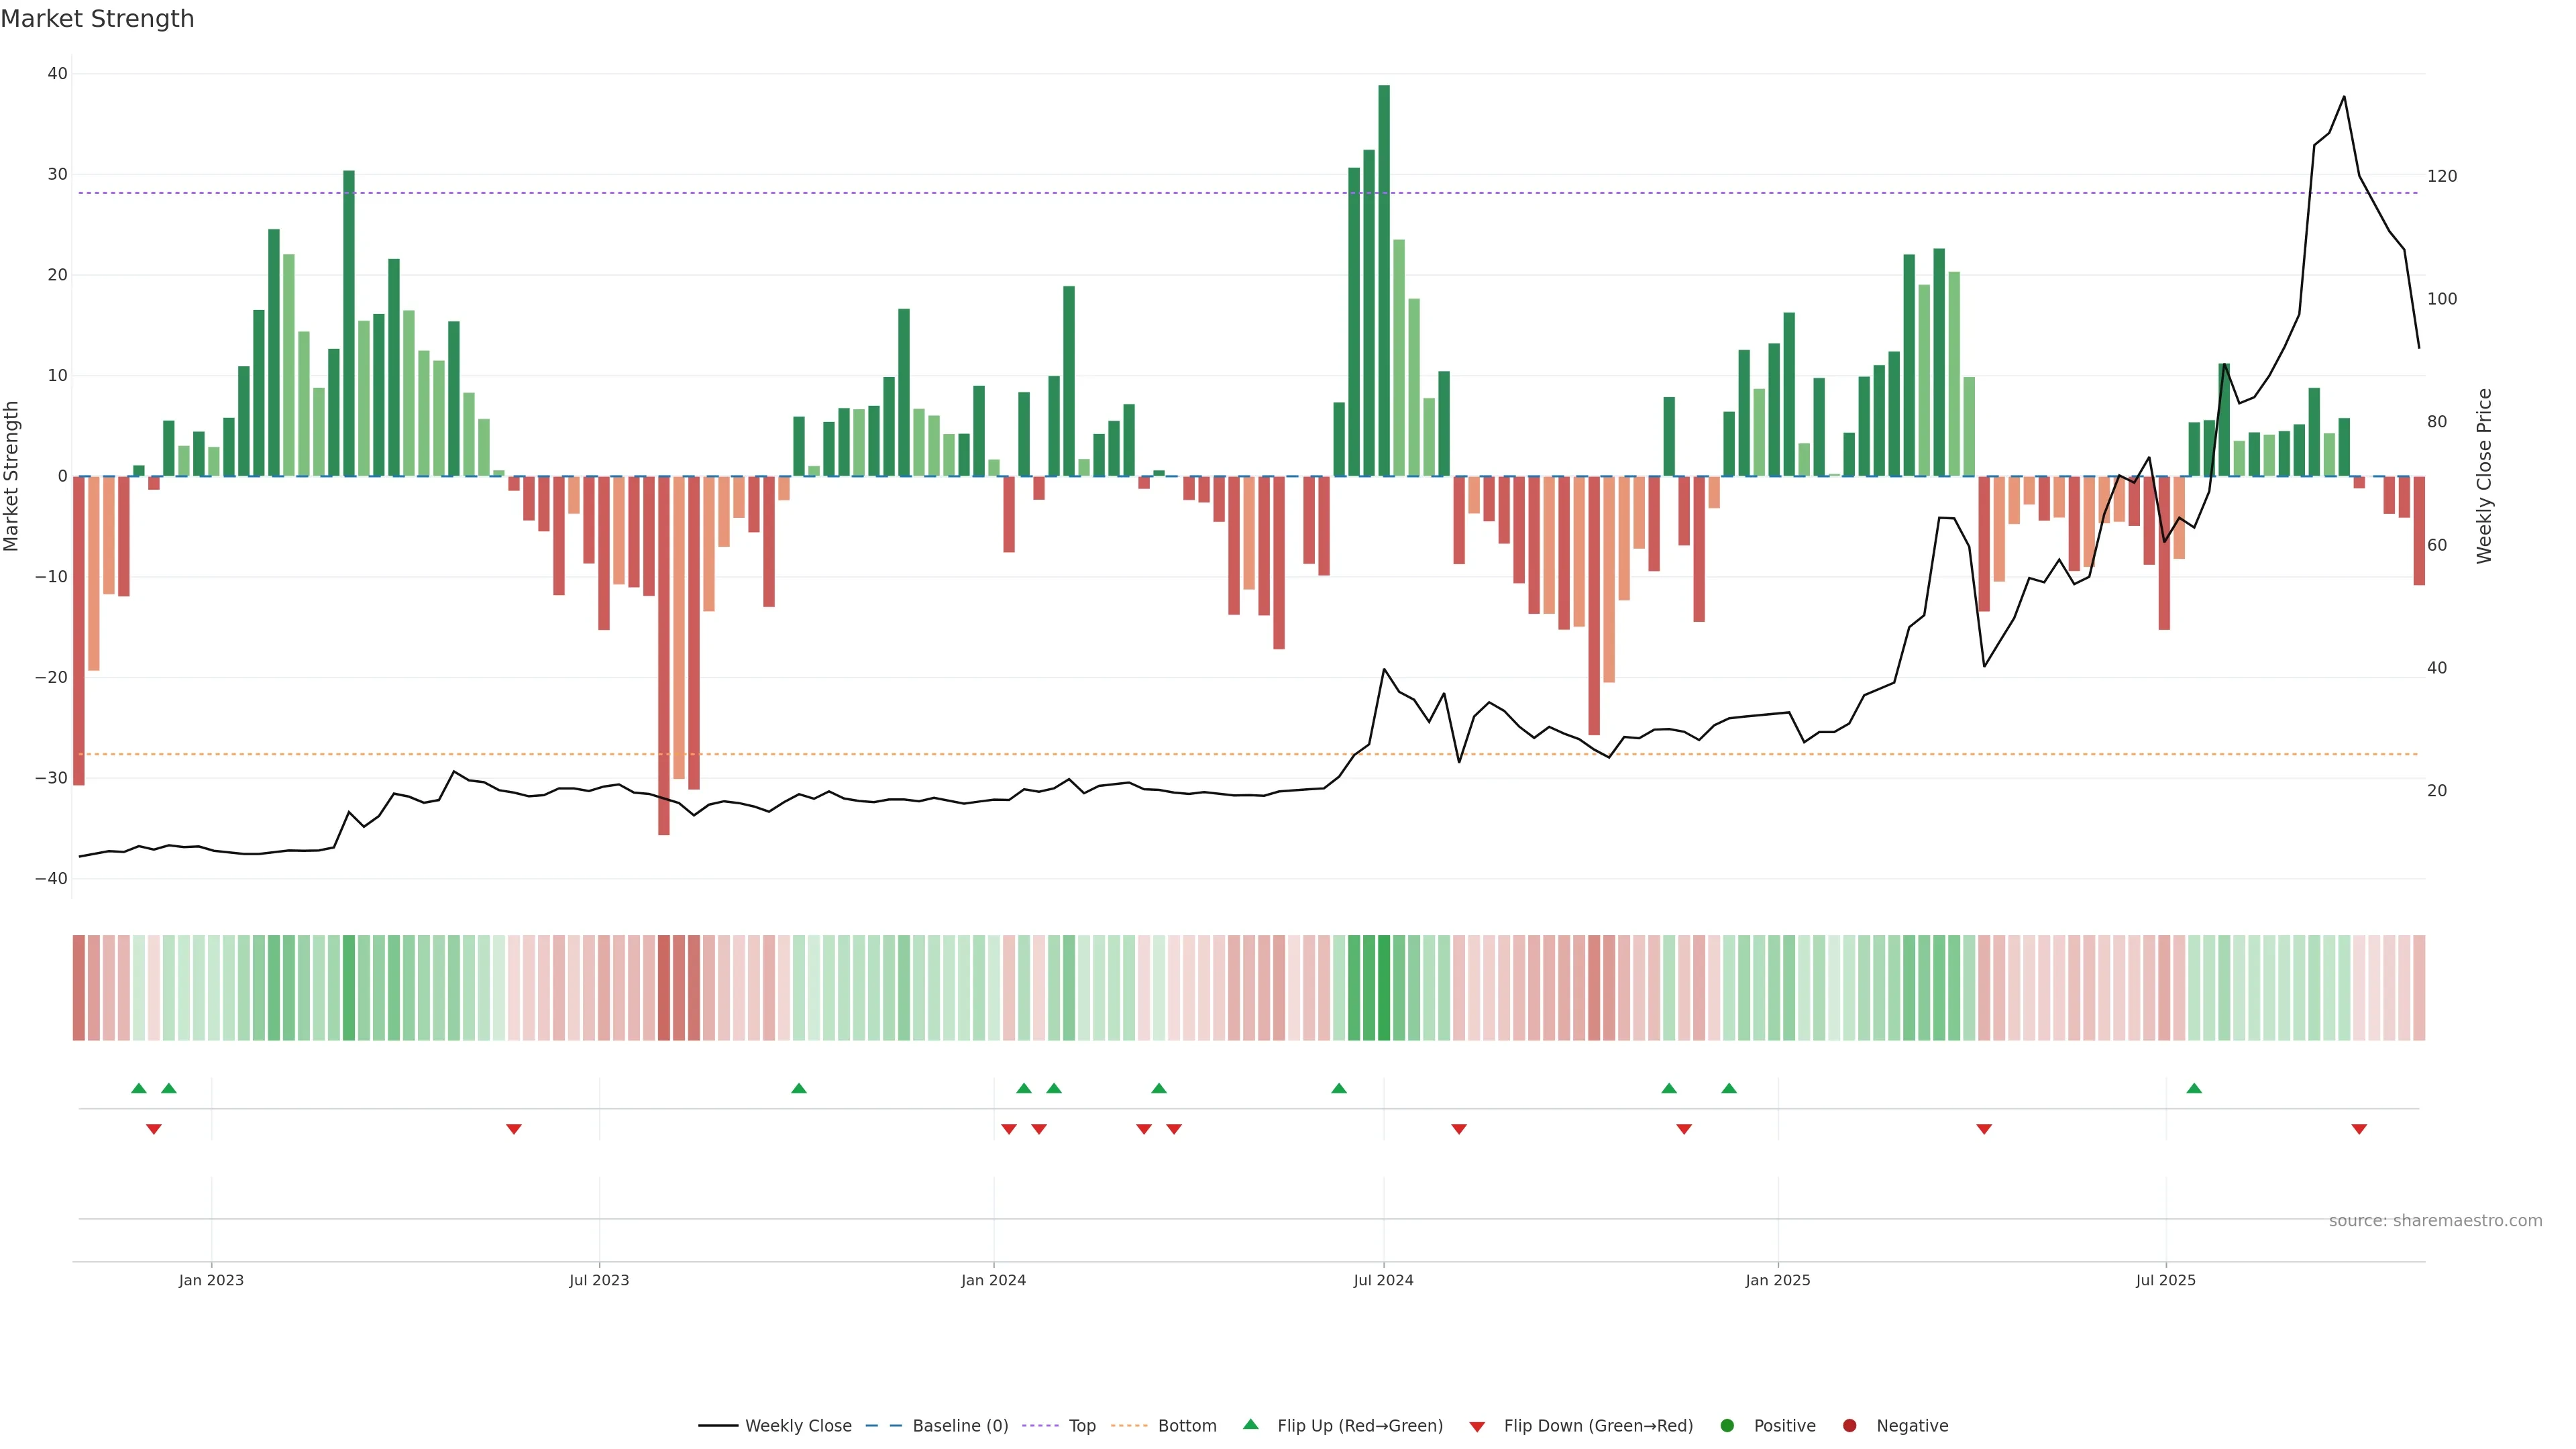This screenshot has width=2576, height=1449.
Task: Click the flip-up triangle just before Jul 2024
Action: [1339, 1088]
